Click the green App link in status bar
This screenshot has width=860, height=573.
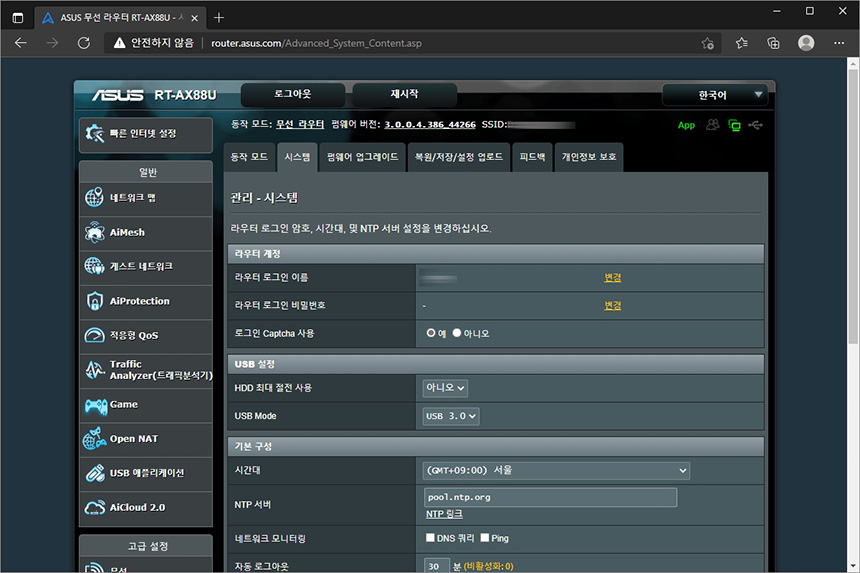(686, 125)
